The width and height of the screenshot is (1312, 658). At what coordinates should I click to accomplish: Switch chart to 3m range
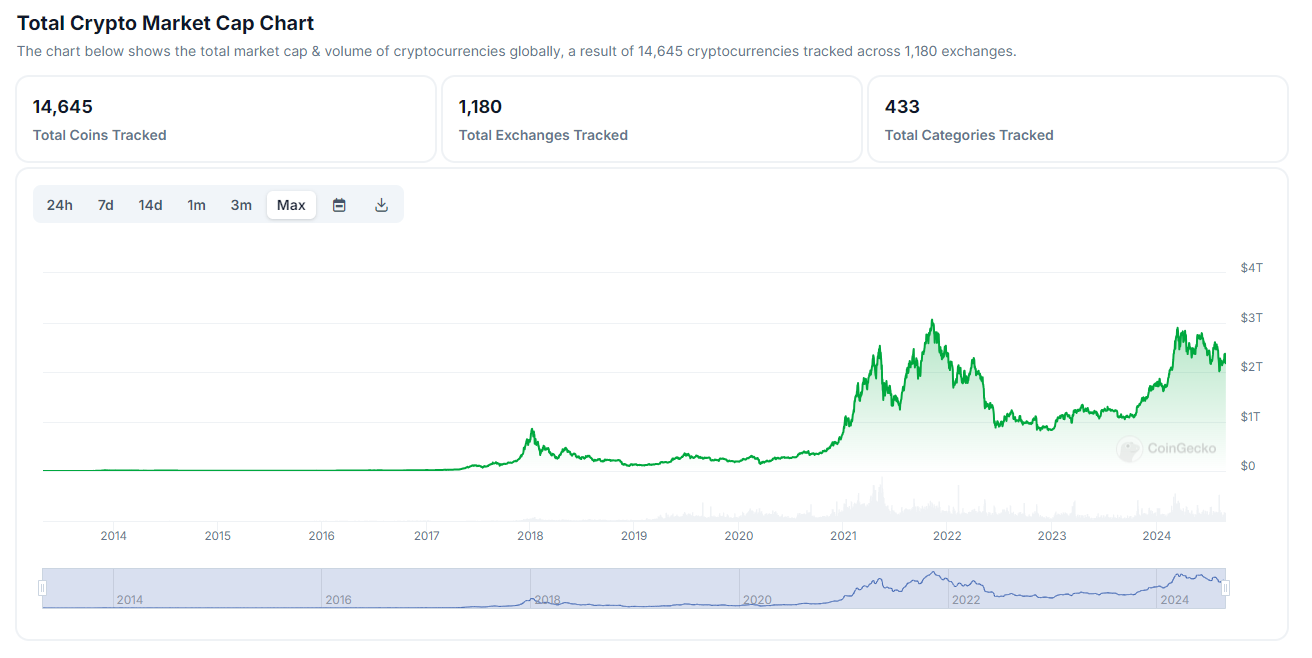241,205
